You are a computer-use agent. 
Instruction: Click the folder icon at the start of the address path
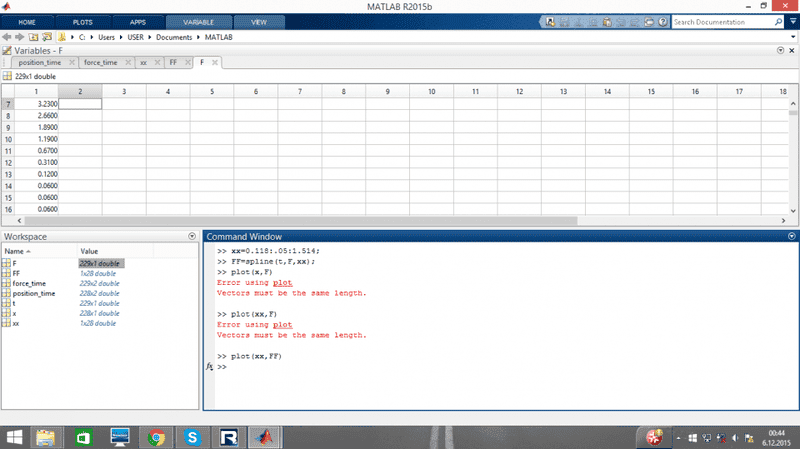coord(62,37)
